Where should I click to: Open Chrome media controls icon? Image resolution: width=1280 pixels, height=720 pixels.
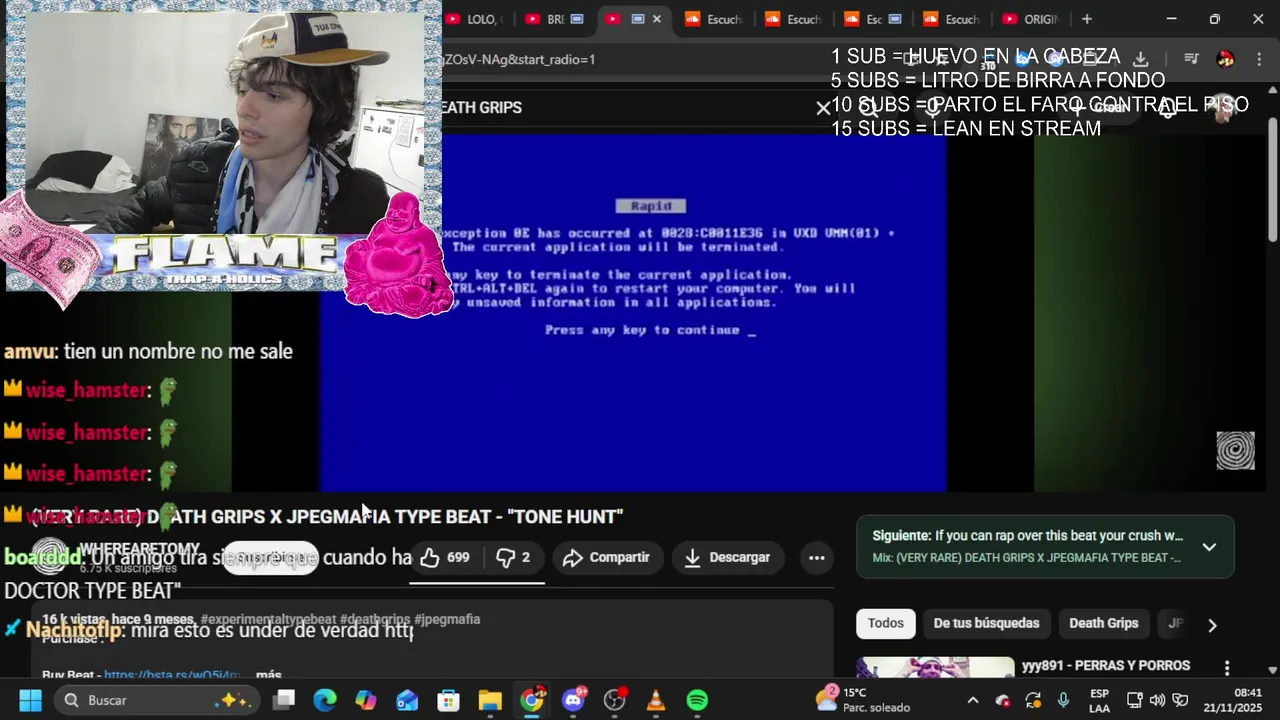[x=1191, y=59]
